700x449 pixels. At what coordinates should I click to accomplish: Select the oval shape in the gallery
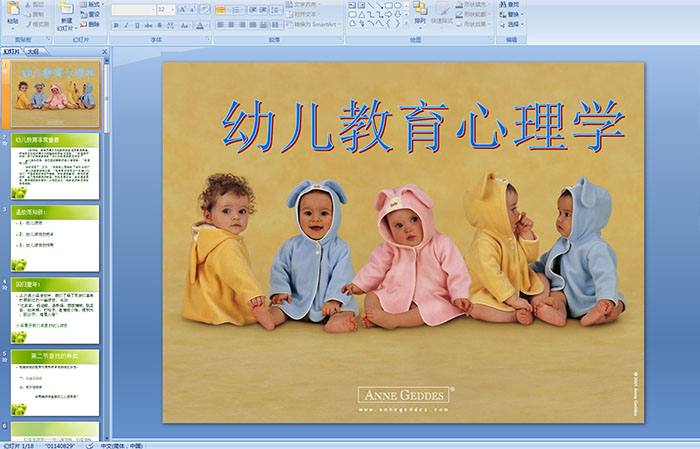point(398,5)
